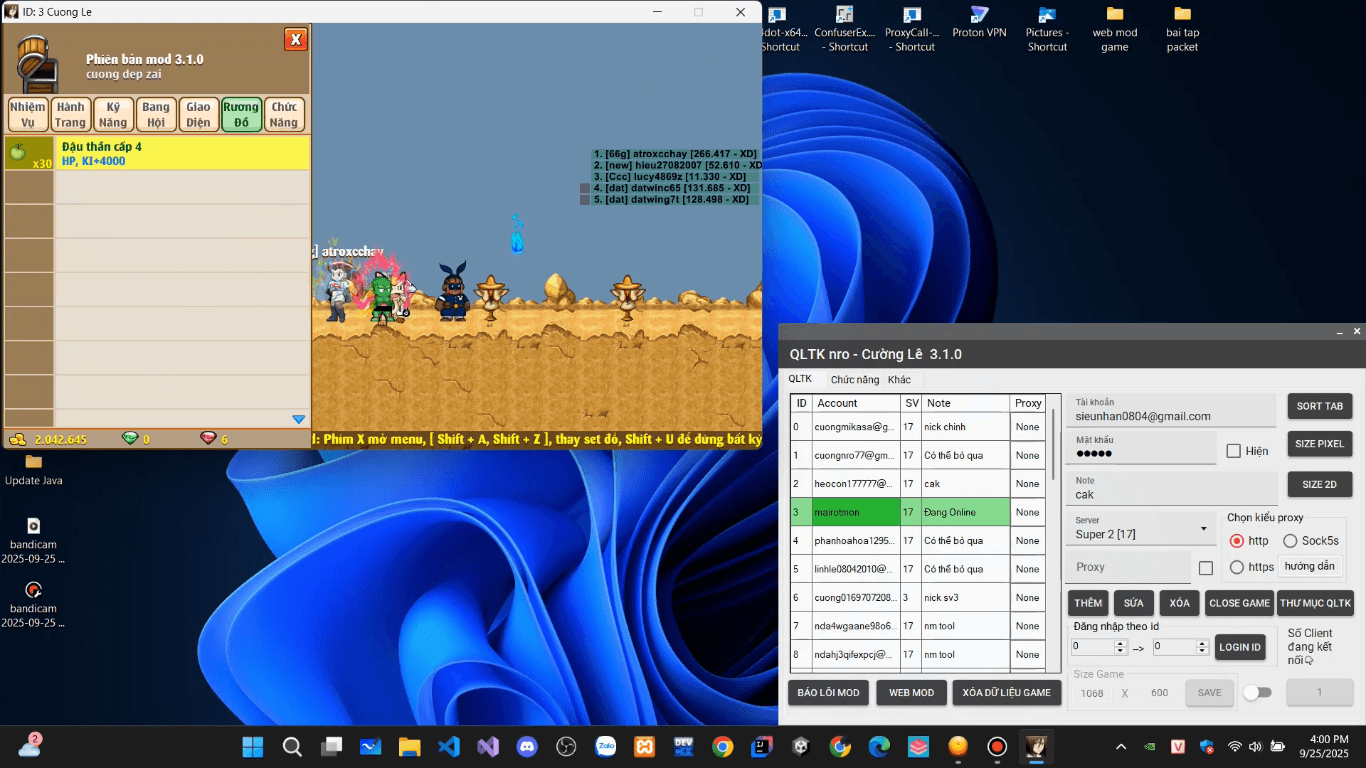Click into the Proxy input field
This screenshot has height=768, width=1366.
(1129, 567)
